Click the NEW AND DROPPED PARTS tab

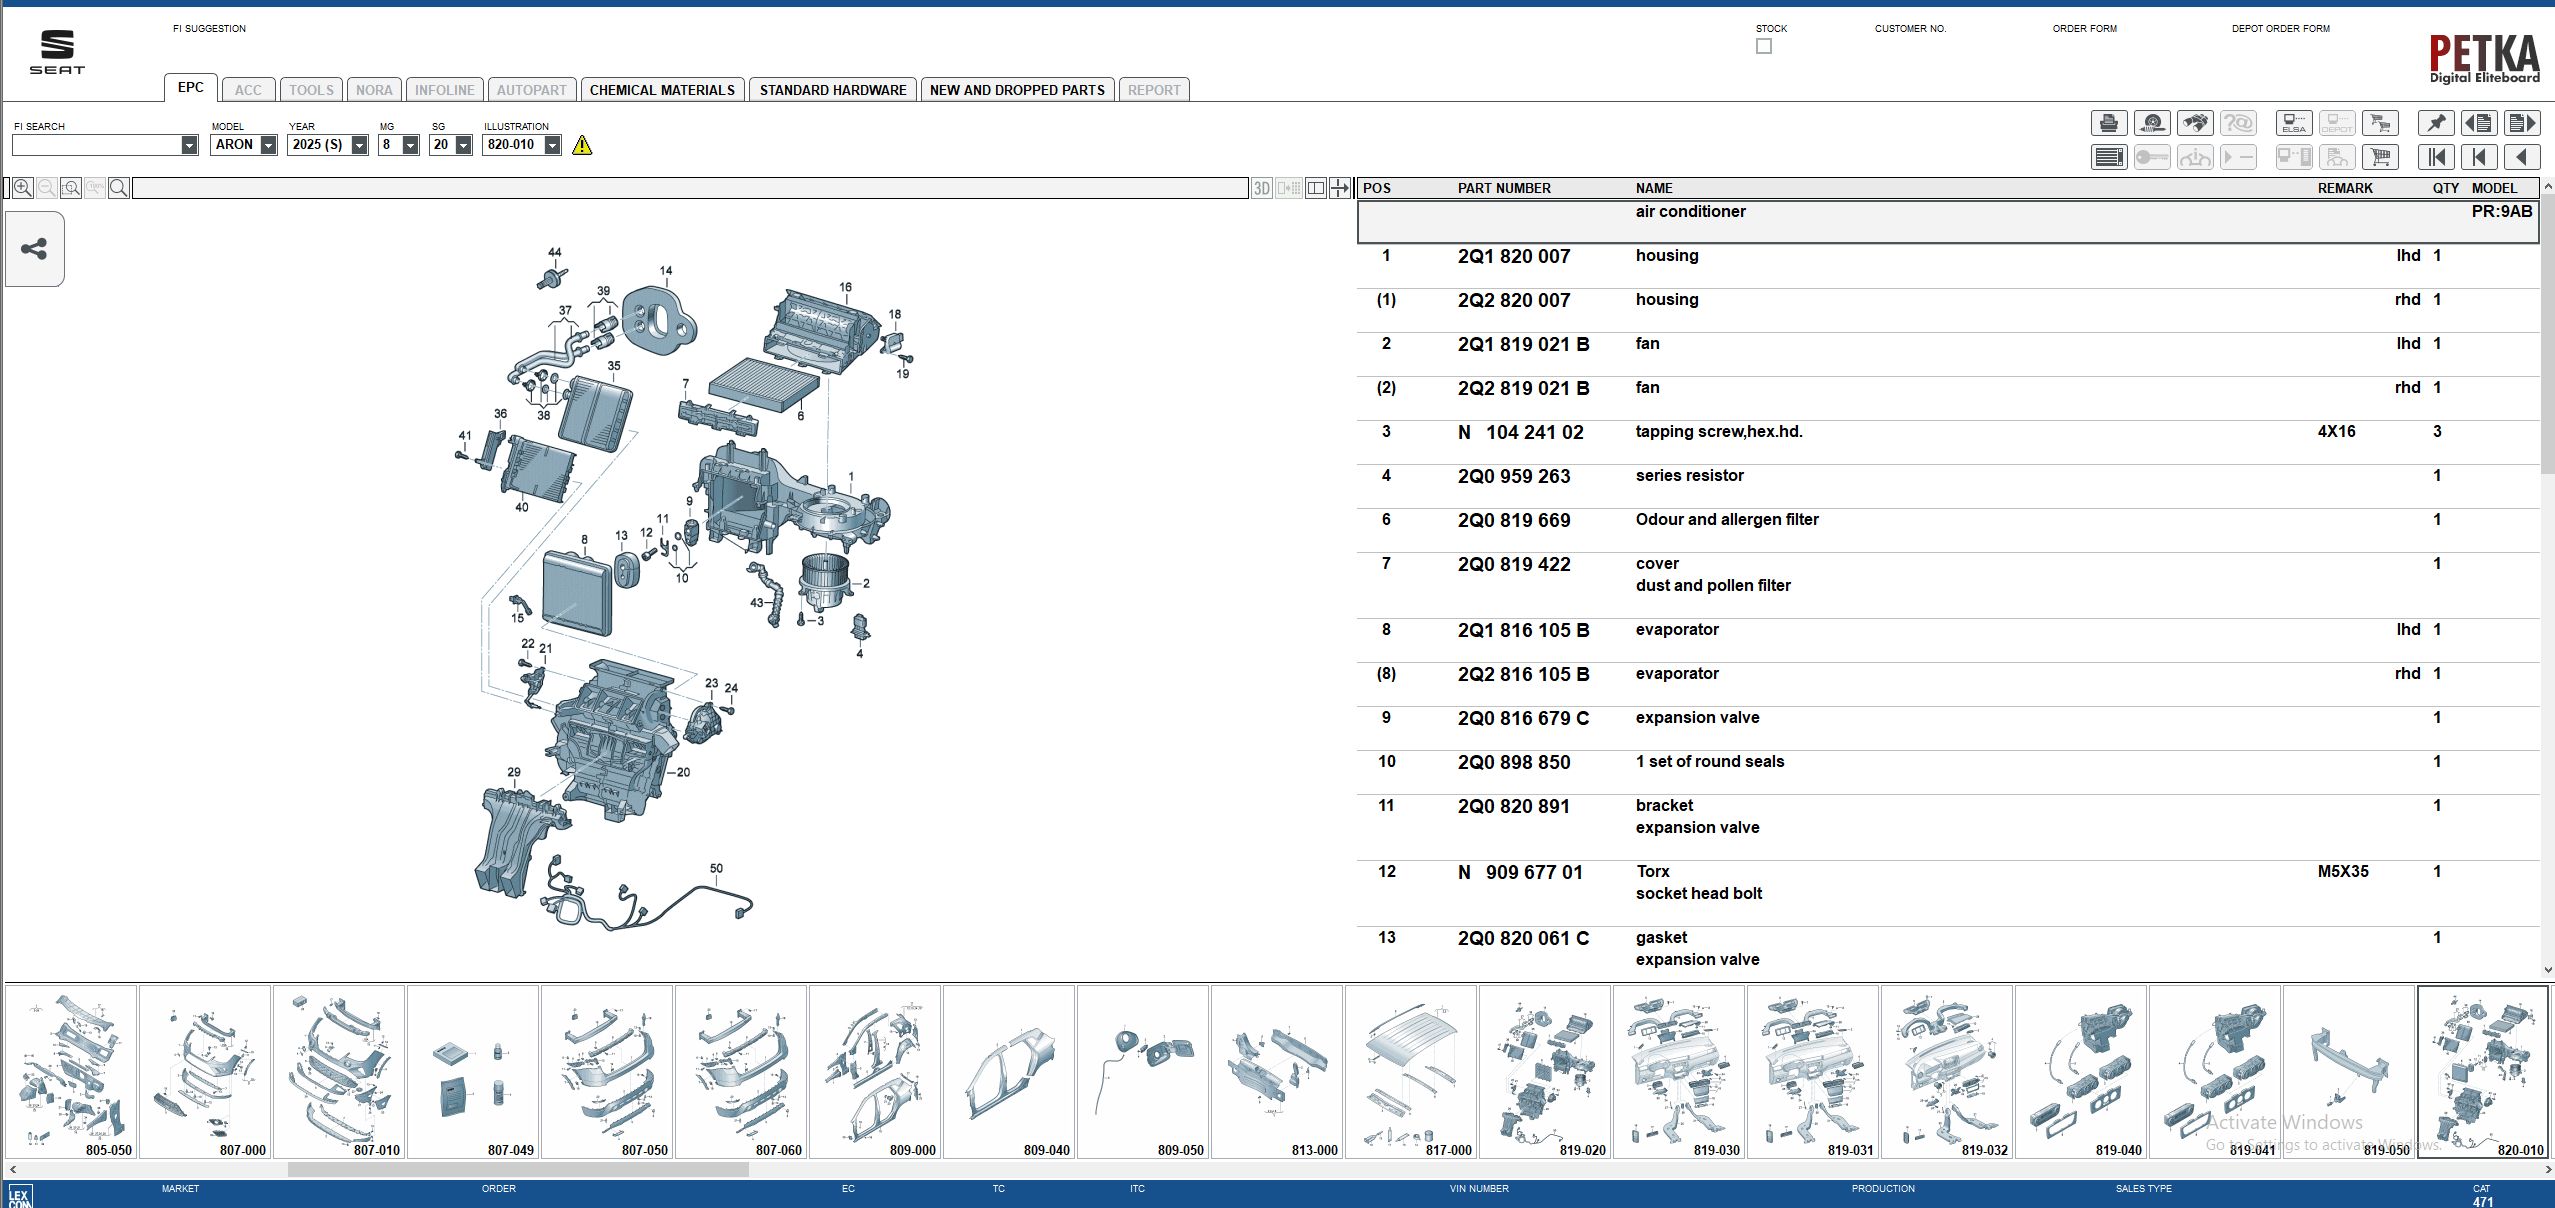click(x=1017, y=90)
